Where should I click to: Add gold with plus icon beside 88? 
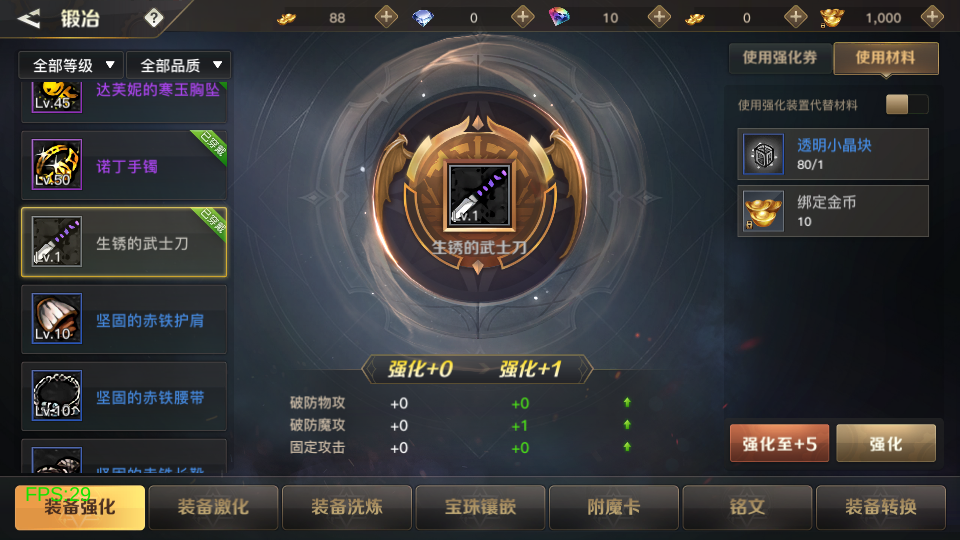386,17
